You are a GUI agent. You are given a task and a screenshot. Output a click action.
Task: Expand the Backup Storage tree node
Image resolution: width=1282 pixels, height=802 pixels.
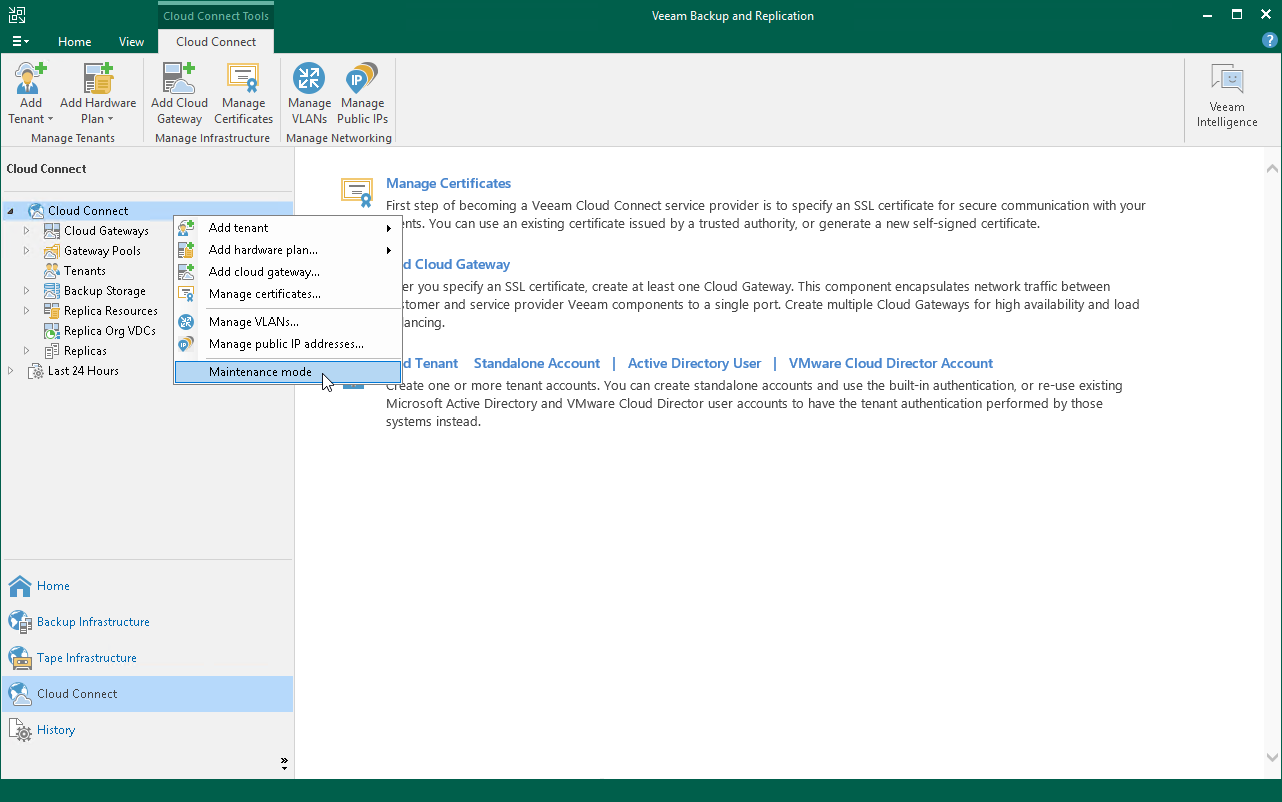[27, 291]
